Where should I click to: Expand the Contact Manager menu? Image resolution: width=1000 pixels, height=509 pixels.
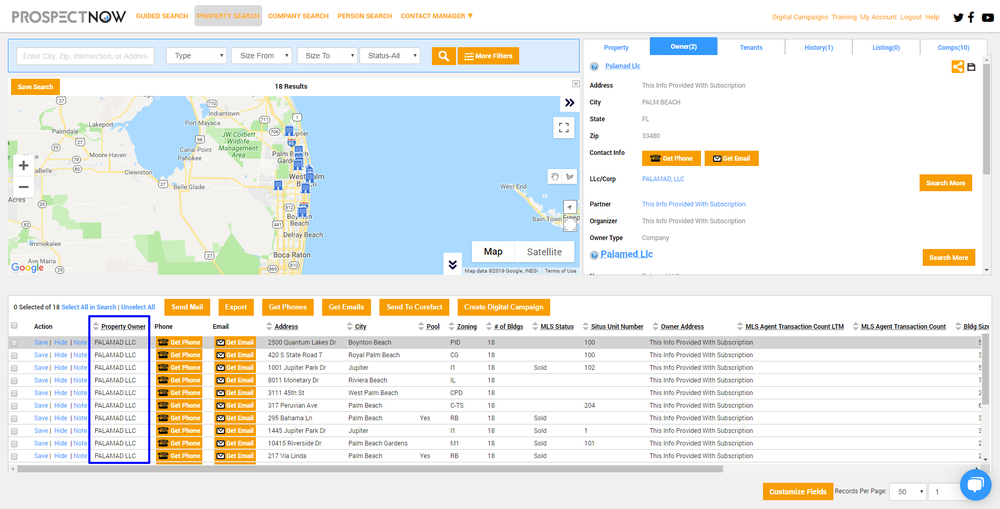point(437,16)
